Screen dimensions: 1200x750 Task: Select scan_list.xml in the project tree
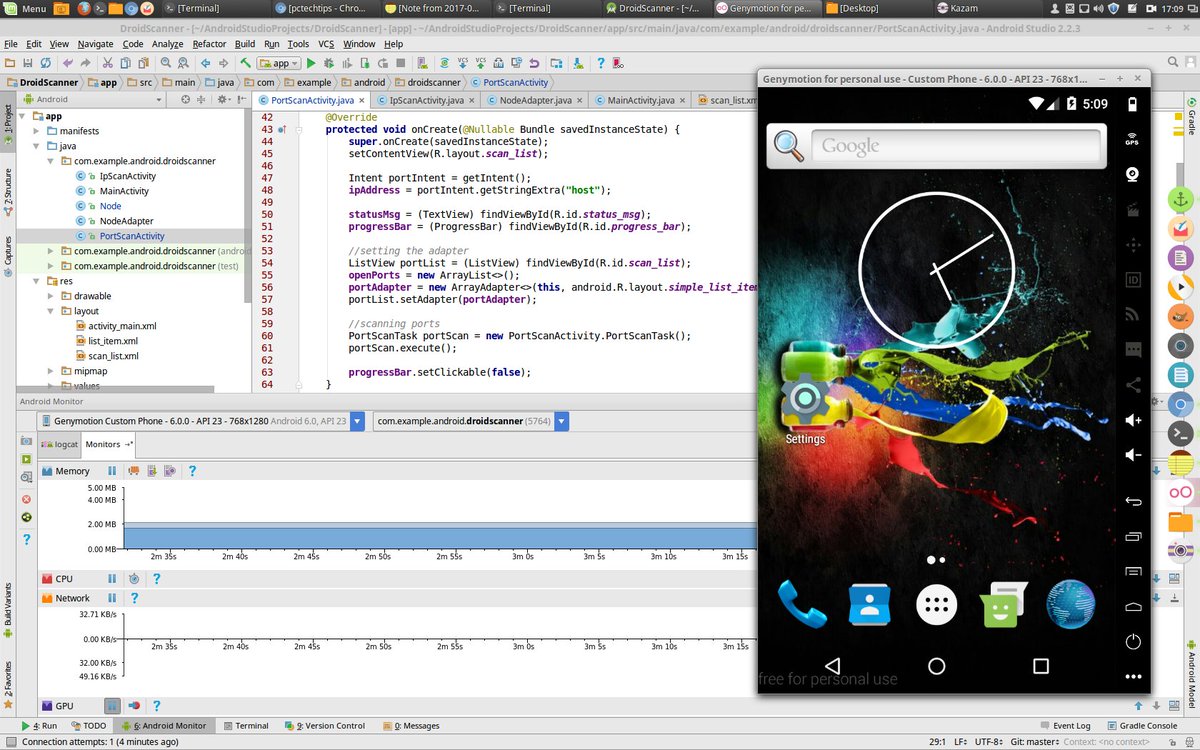113,356
